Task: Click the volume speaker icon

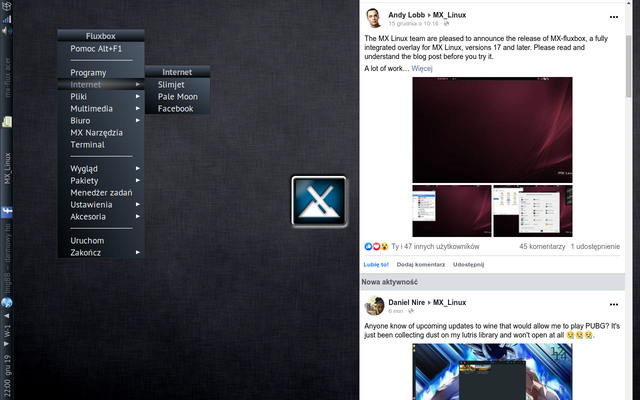Action: (x=6, y=31)
